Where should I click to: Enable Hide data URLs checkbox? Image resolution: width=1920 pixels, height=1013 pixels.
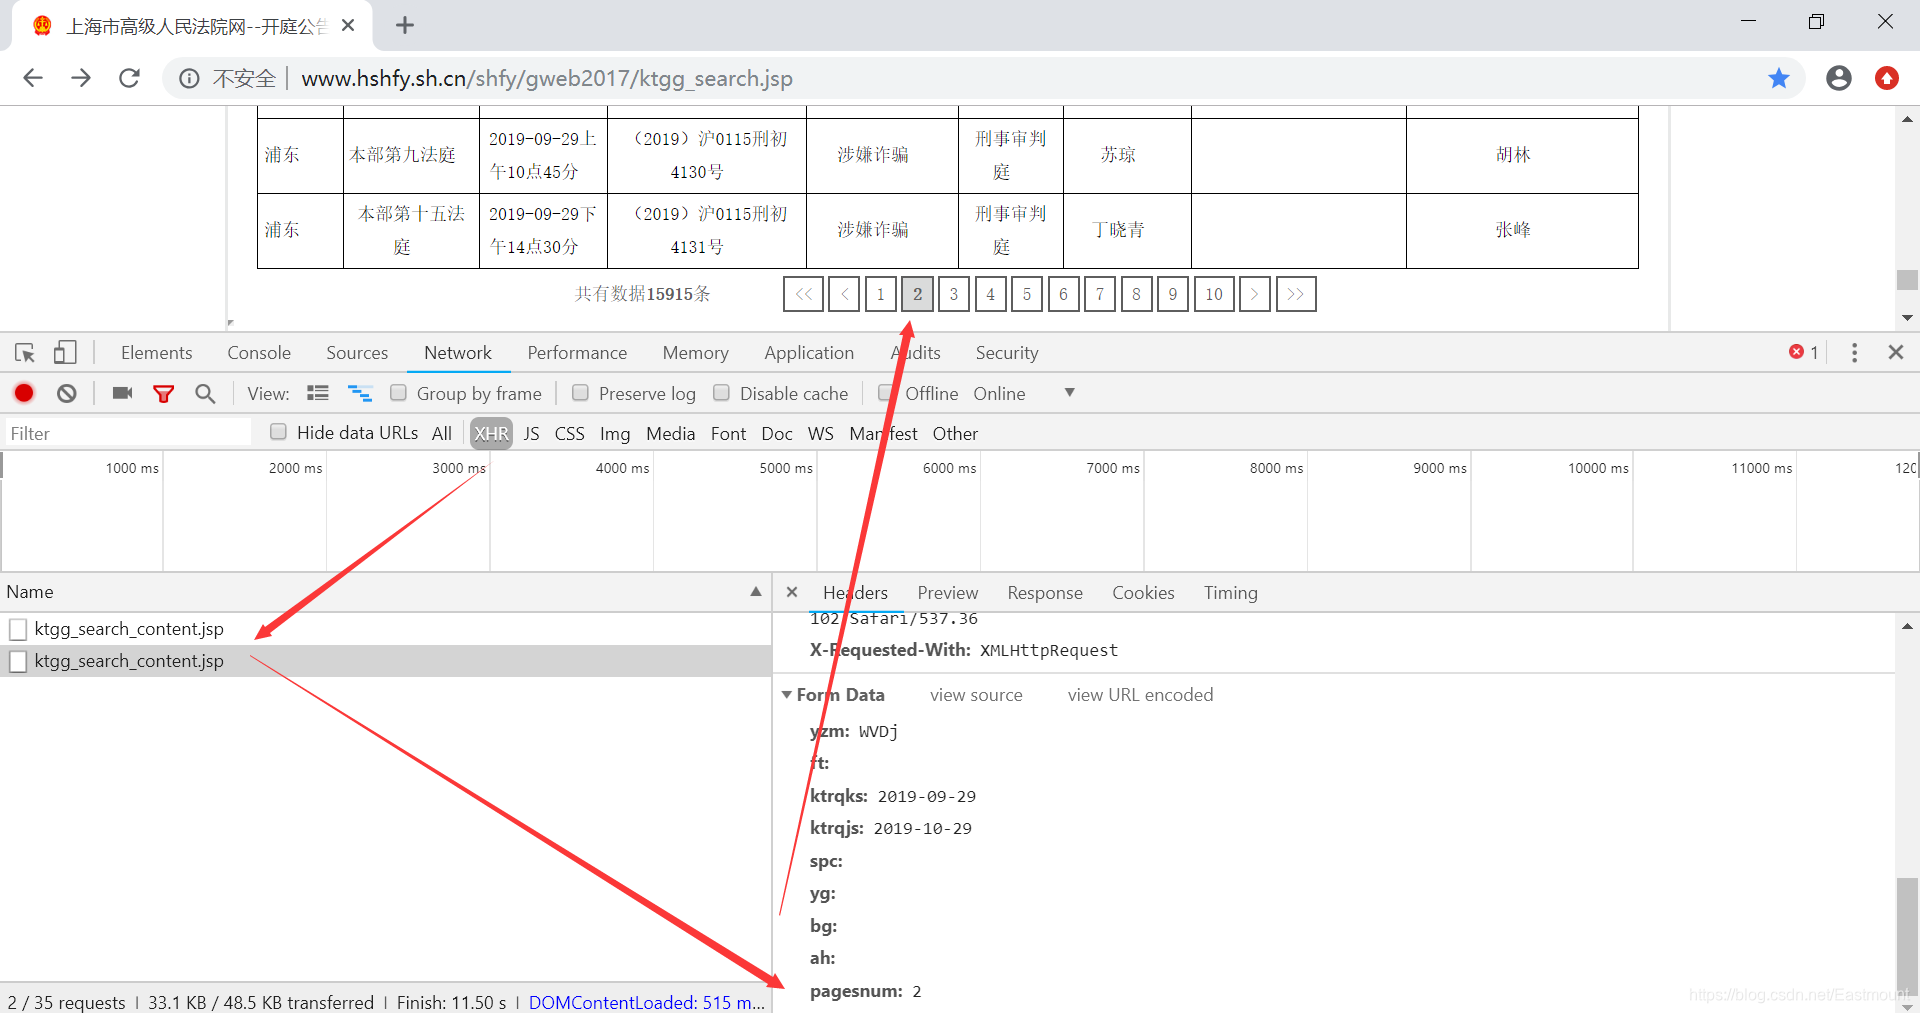(278, 432)
